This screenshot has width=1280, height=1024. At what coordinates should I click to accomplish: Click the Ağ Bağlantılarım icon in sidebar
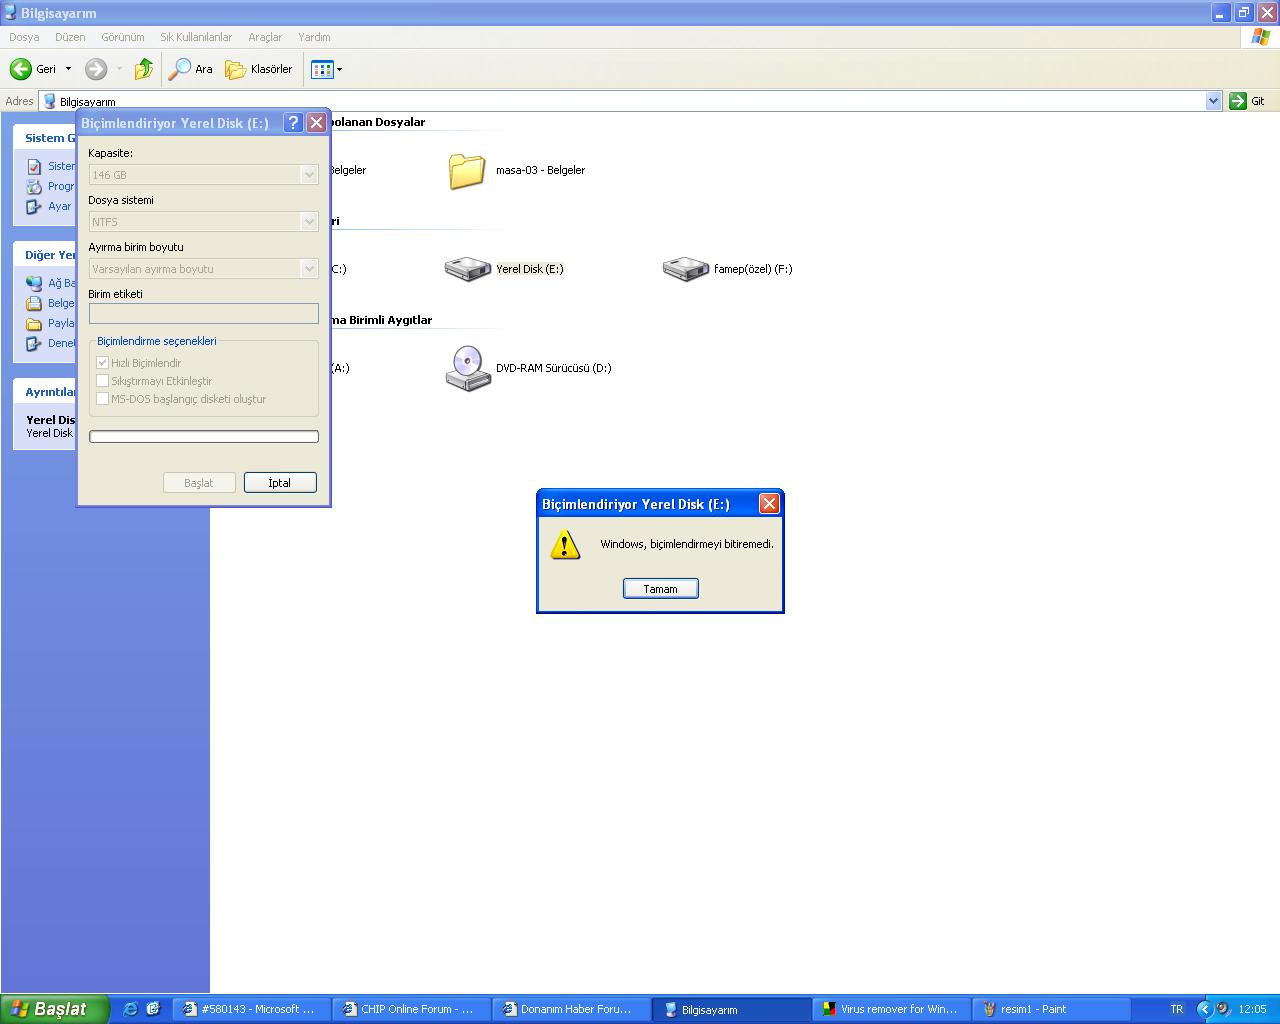pos(34,283)
